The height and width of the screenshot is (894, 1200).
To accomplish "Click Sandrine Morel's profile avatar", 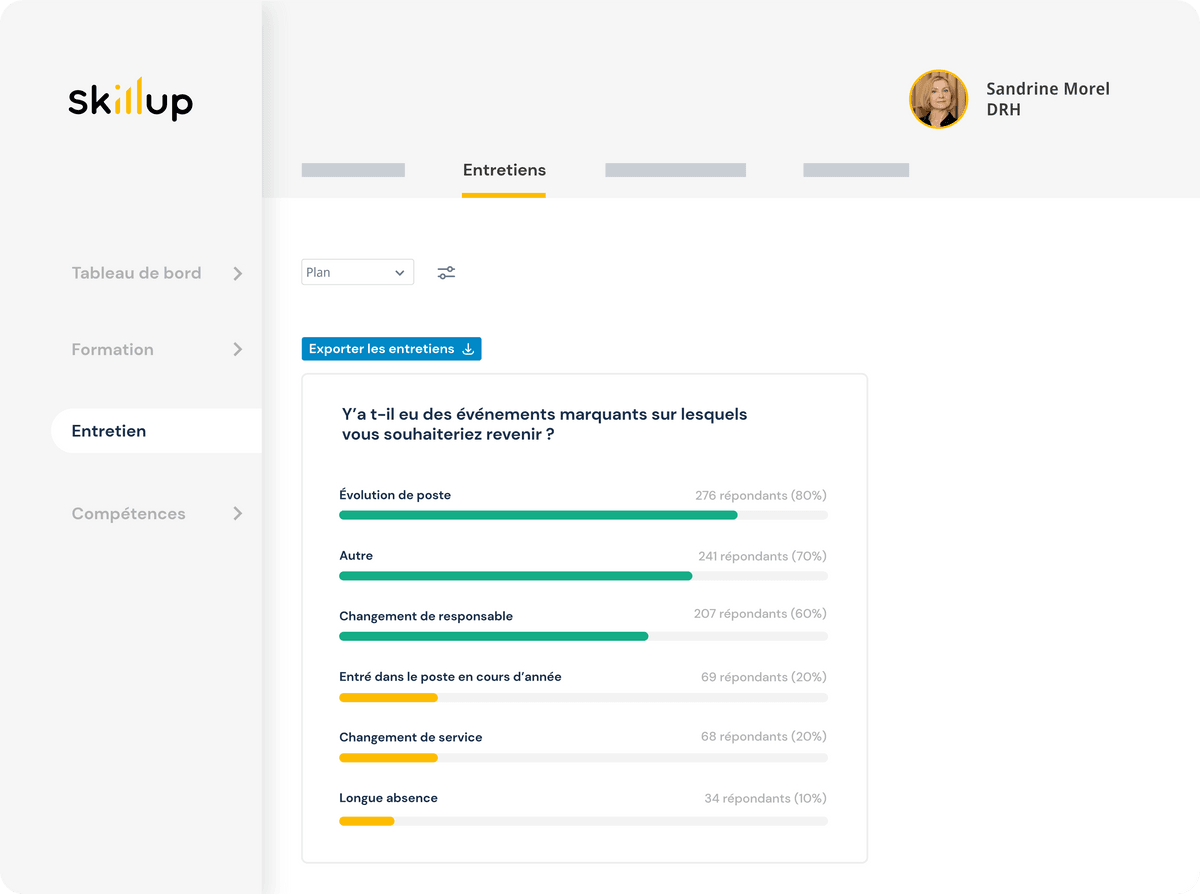I will click(x=938, y=99).
